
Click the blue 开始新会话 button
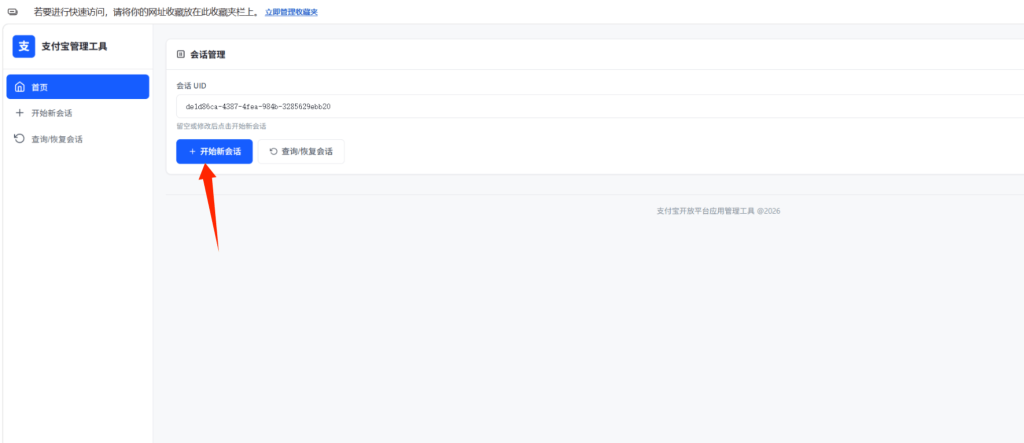(x=214, y=152)
